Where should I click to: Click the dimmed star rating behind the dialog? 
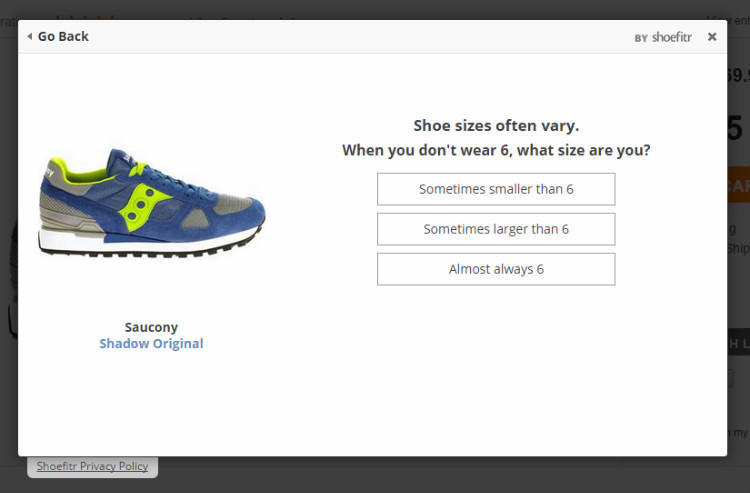click(85, 16)
